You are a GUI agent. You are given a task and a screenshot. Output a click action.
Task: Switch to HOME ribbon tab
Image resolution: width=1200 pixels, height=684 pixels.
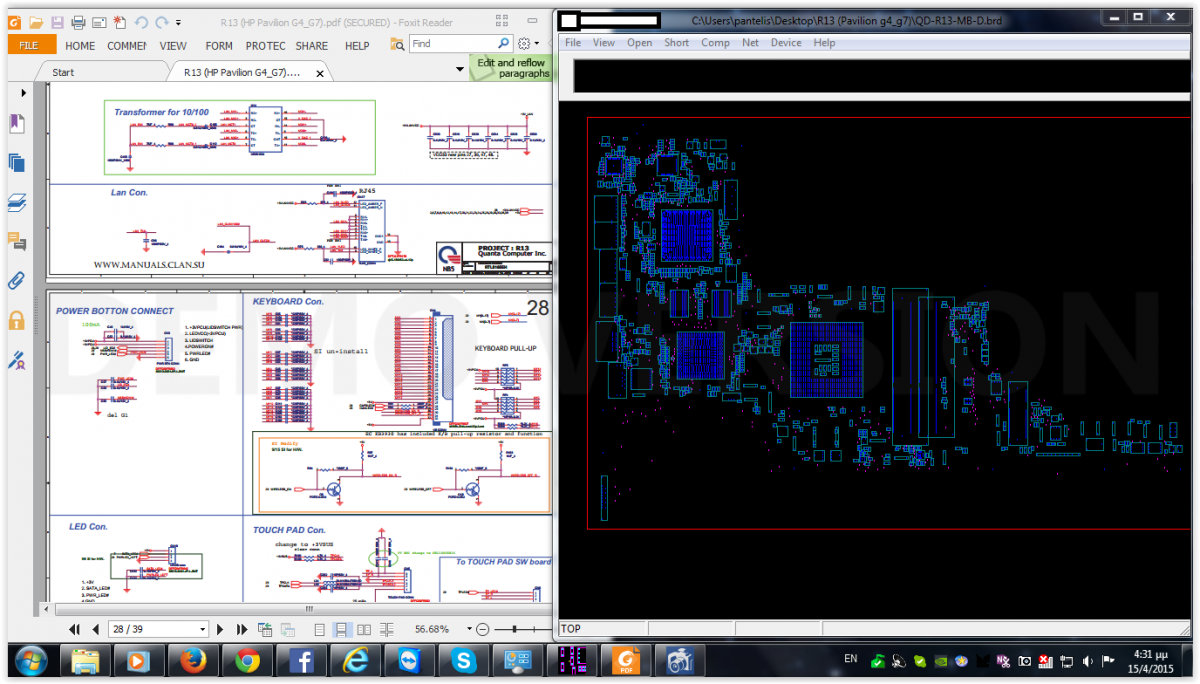(x=80, y=45)
